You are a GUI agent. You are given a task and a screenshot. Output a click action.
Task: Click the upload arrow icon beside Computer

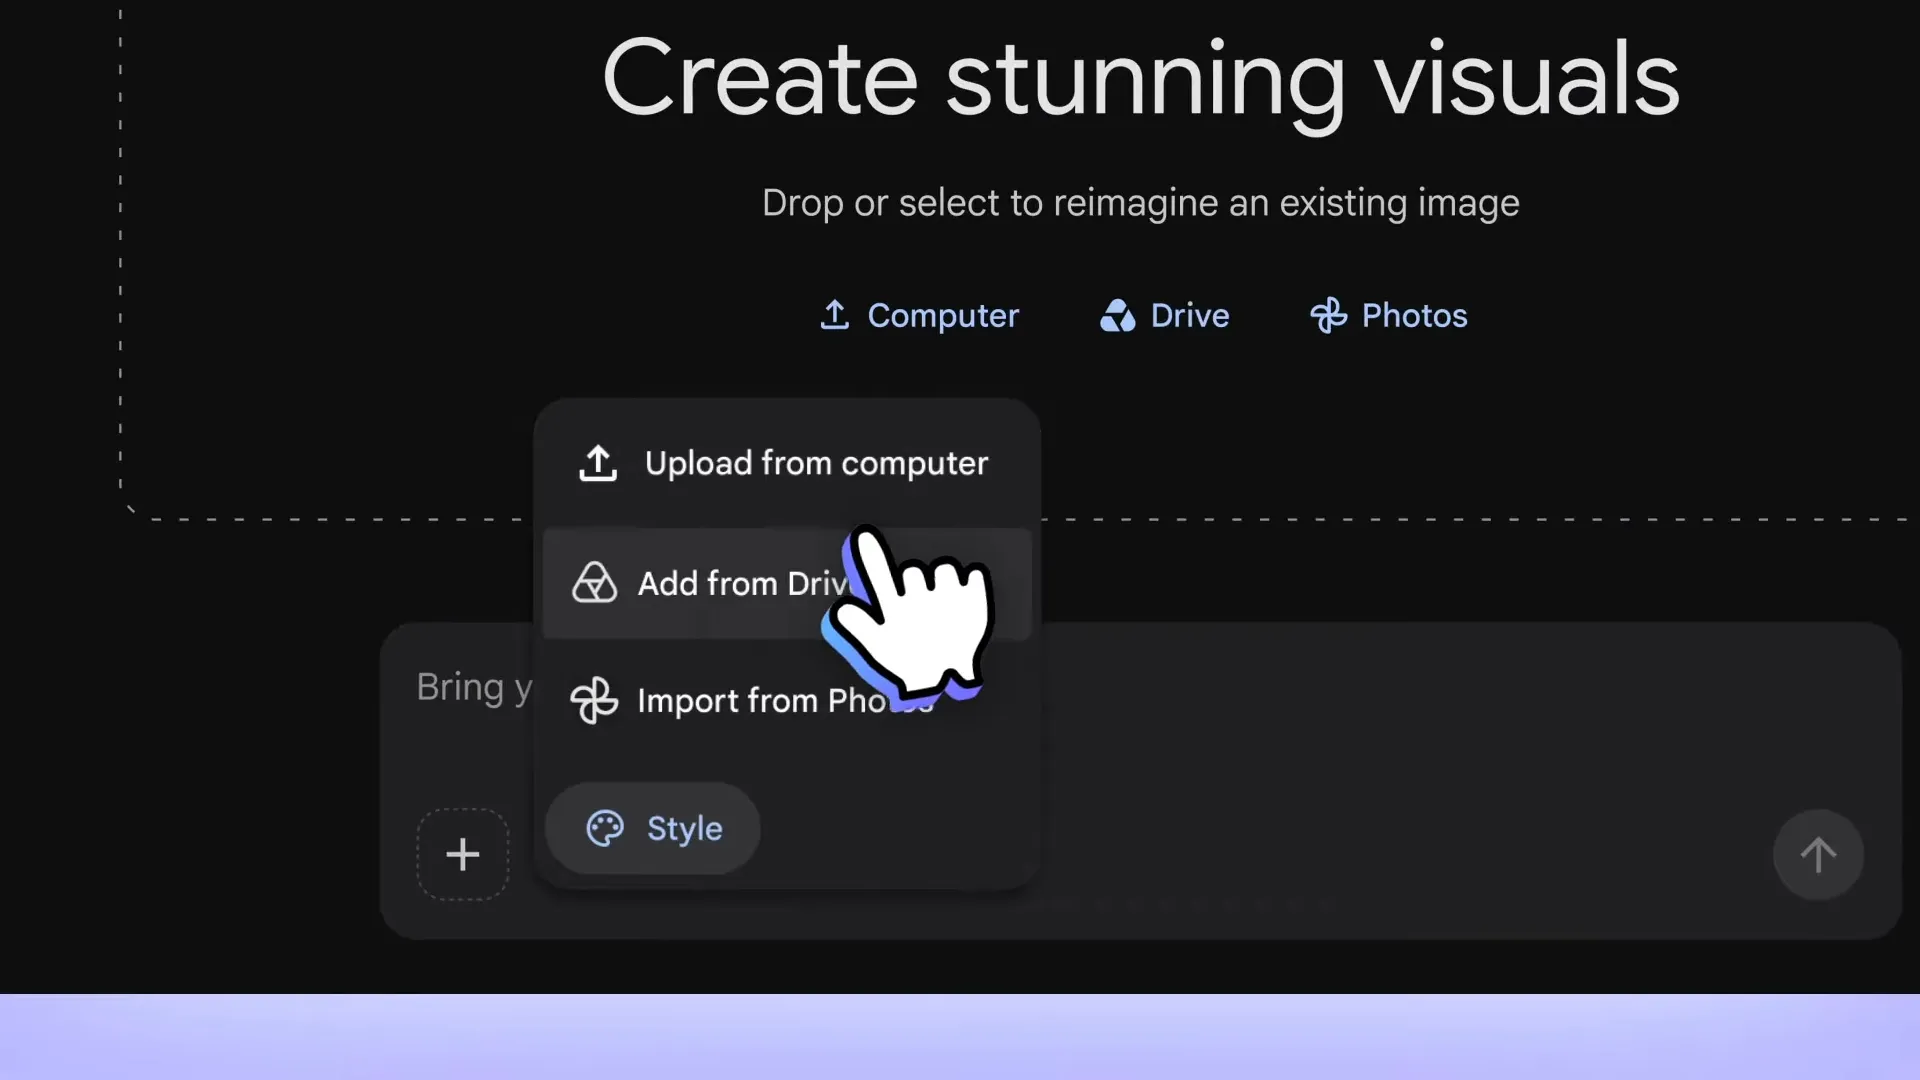pos(834,315)
